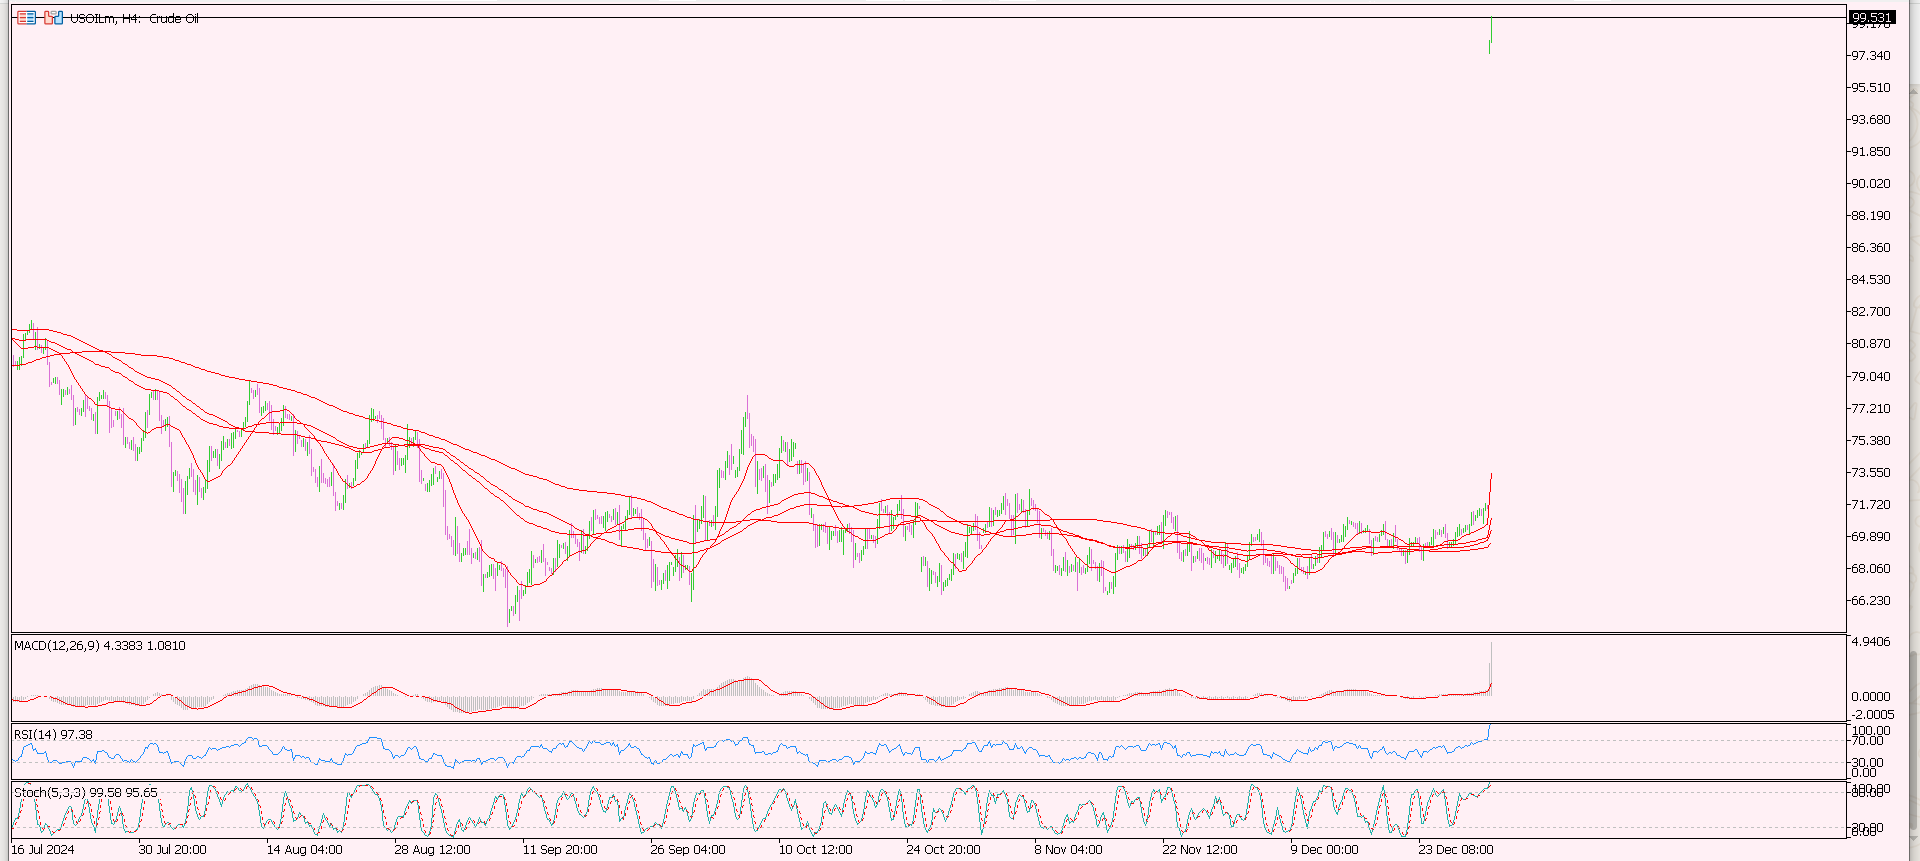Click the 9 Dec 00:00 time label

coord(1324,850)
